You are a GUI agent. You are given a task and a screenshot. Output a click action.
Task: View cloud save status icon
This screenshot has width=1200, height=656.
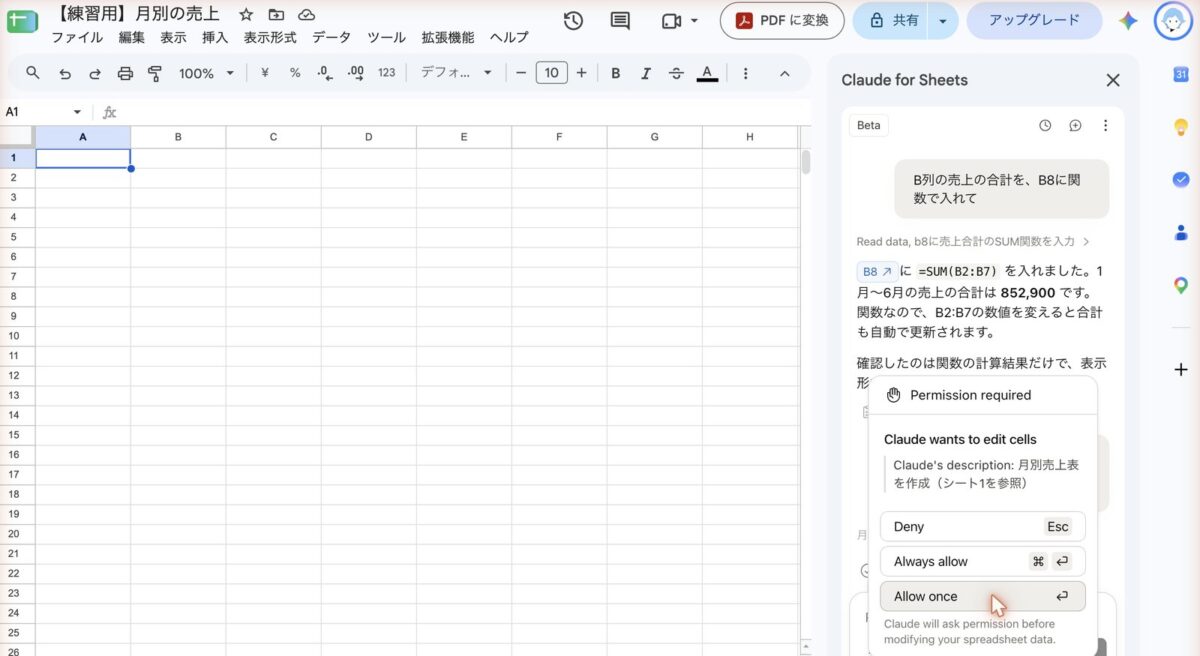coord(307,15)
